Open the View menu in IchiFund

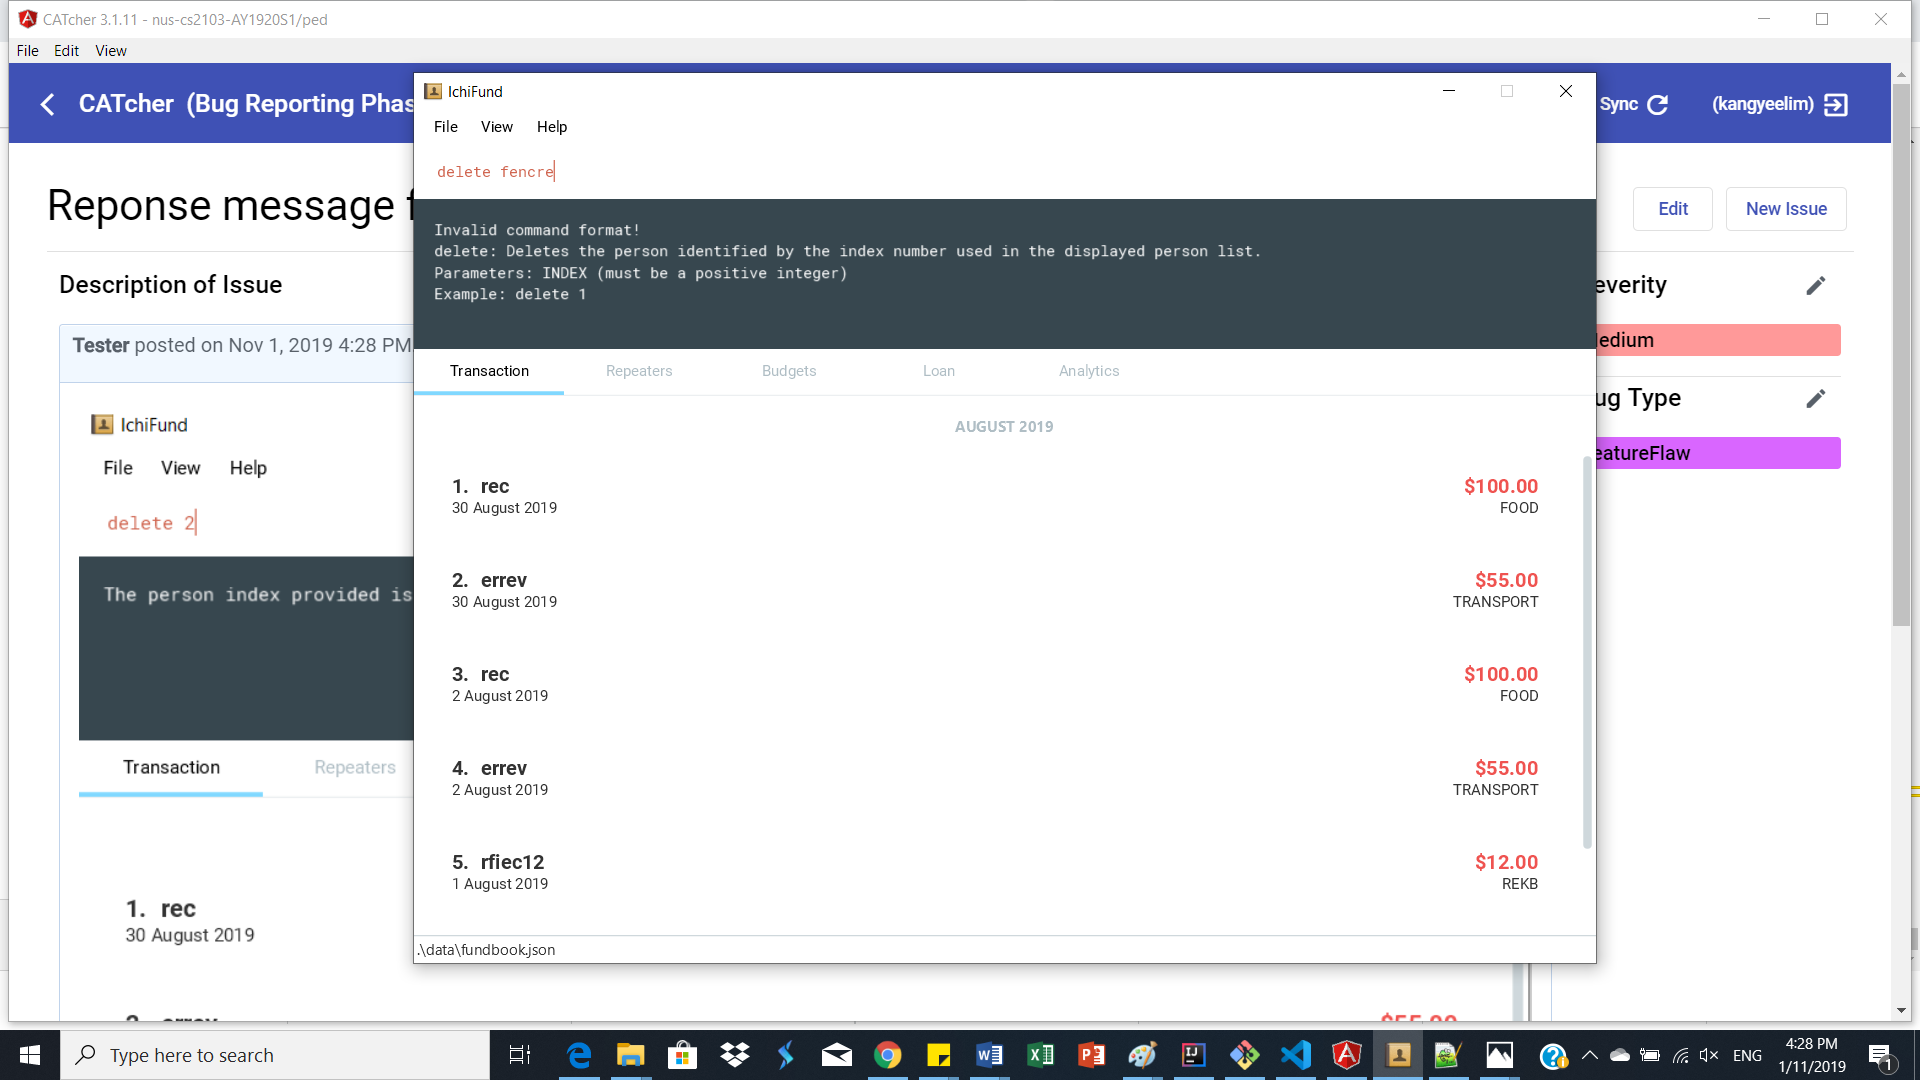[497, 127]
